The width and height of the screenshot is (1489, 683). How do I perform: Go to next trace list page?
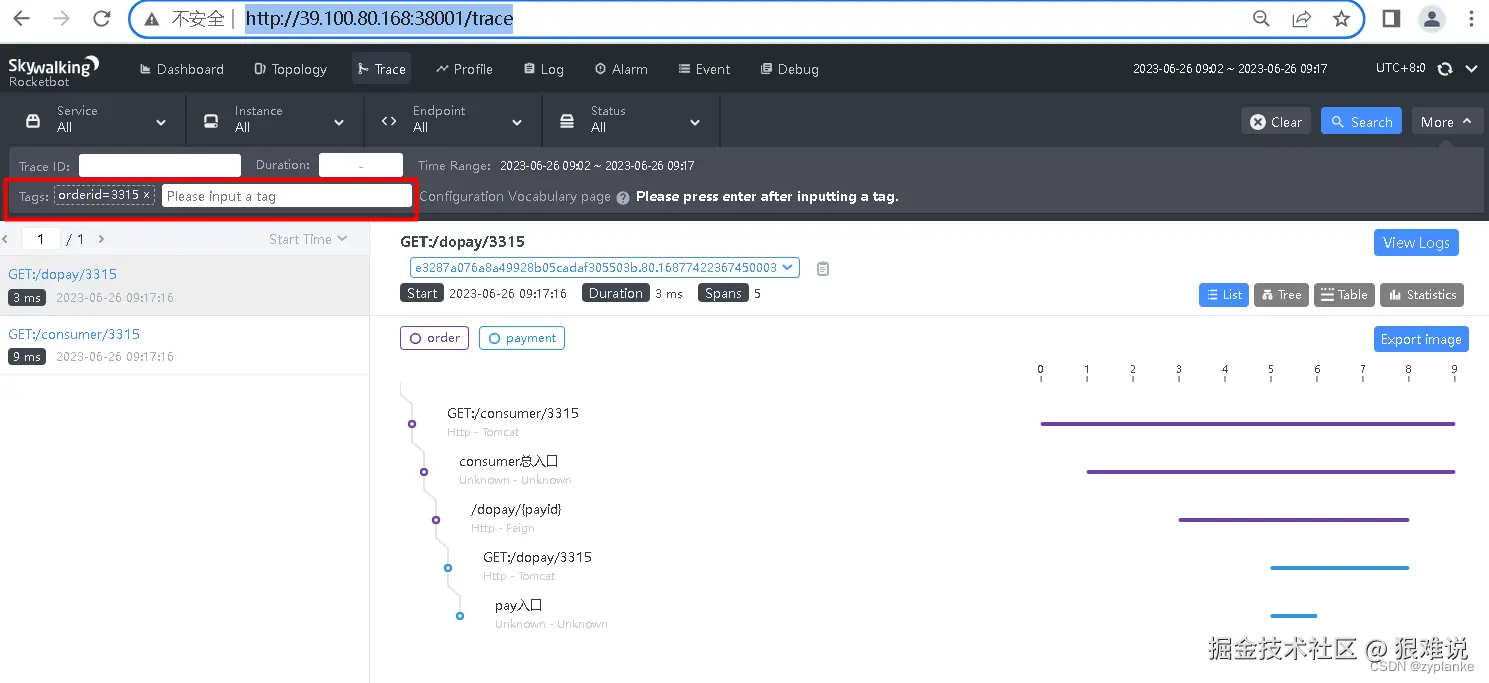click(x=101, y=239)
